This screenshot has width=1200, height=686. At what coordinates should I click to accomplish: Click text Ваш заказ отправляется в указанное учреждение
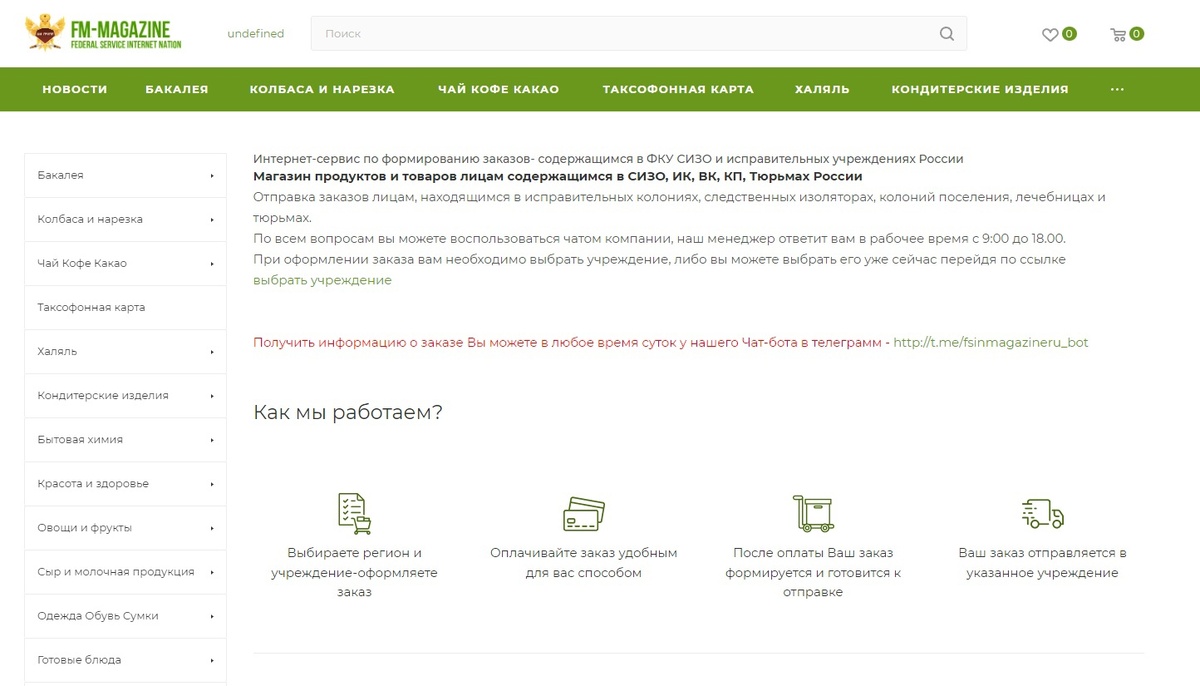tap(1043, 563)
